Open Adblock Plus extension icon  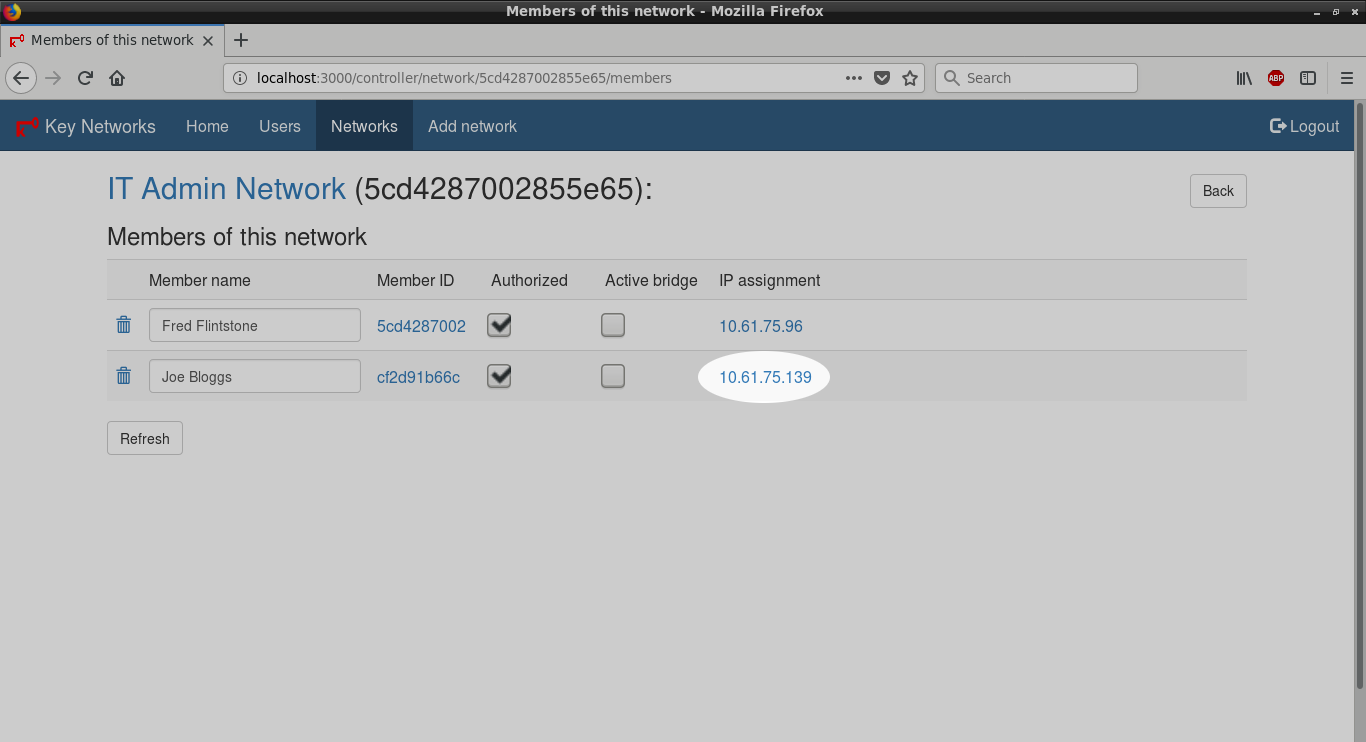pos(1276,78)
